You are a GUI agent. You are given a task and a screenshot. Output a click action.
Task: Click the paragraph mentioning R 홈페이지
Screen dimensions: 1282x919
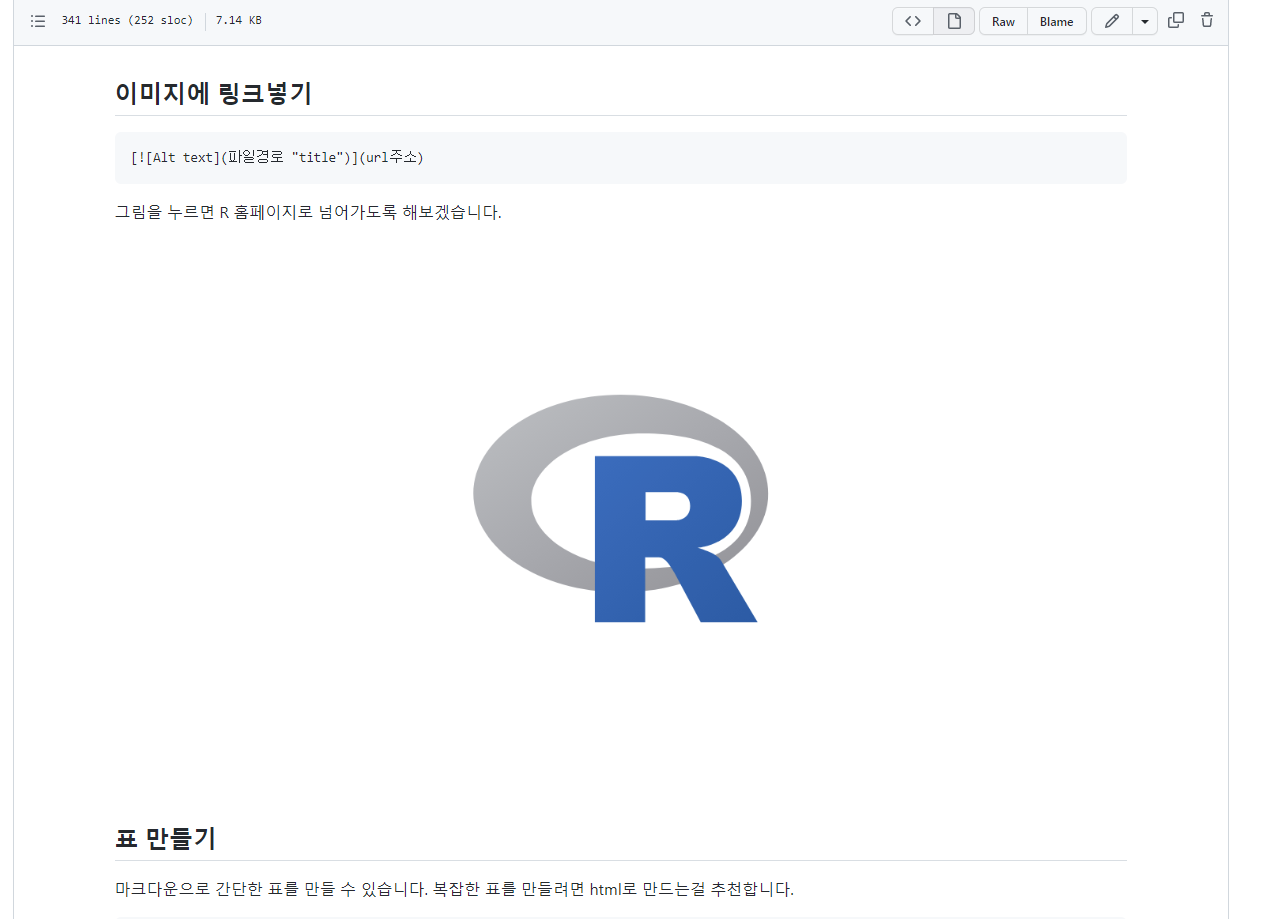tap(308, 212)
